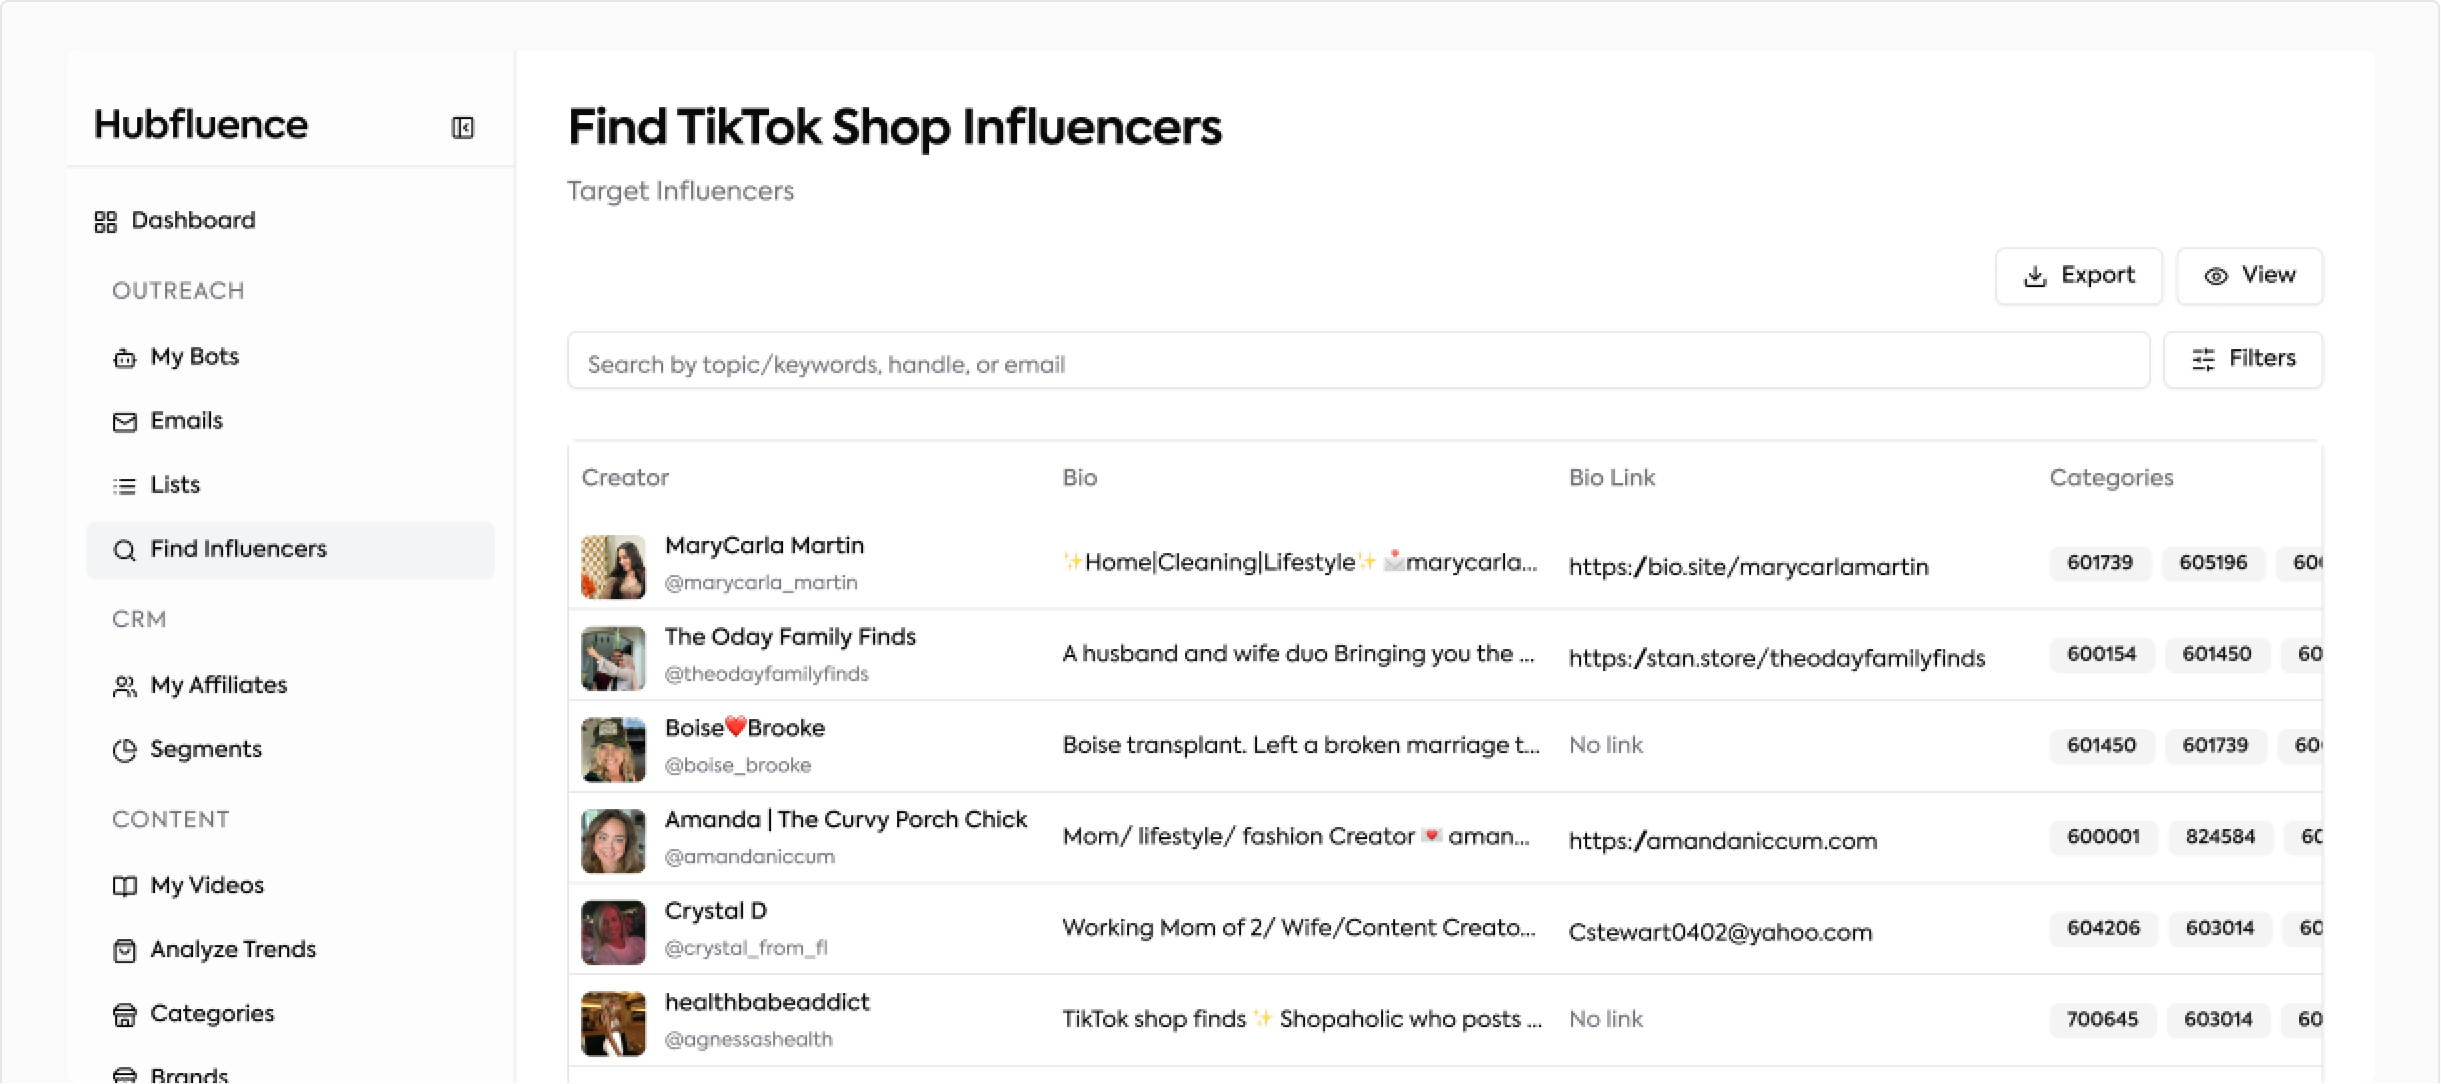
Task: Select category tag 601739 for MaryCarla Martin
Action: [x=2100, y=562]
